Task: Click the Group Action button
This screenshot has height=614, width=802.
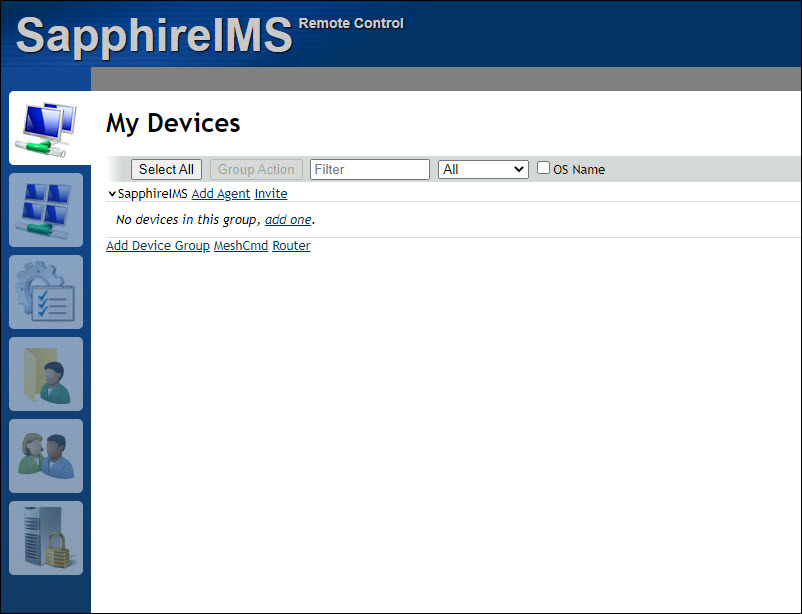Action: 256,168
